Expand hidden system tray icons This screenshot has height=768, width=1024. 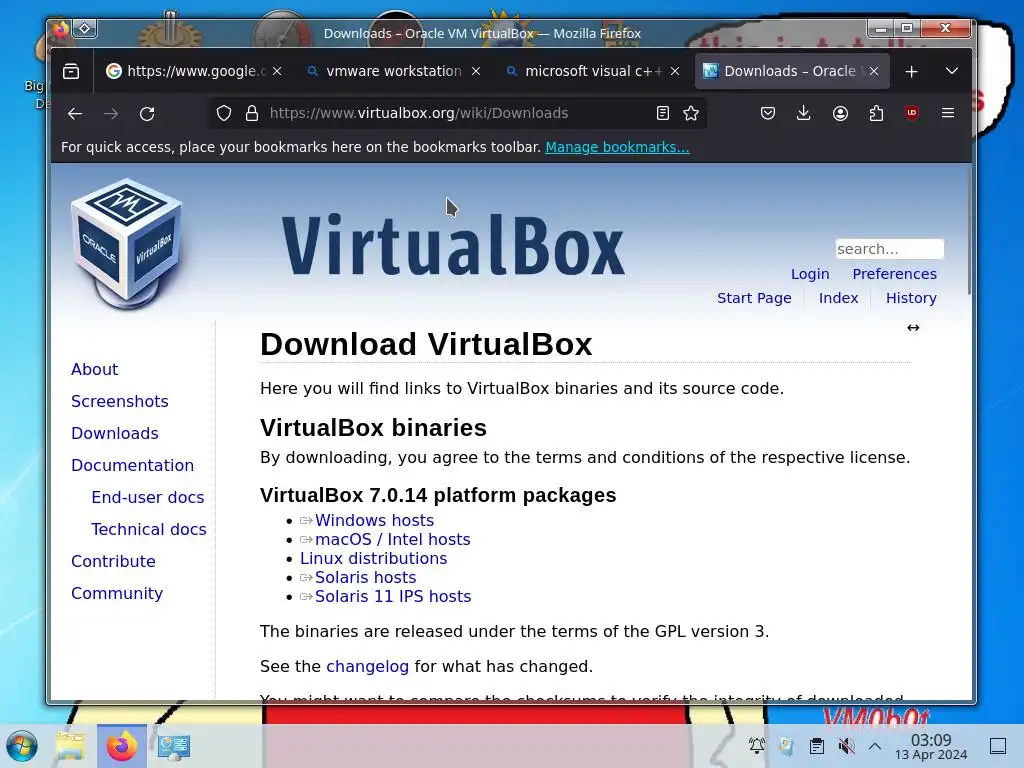click(875, 746)
